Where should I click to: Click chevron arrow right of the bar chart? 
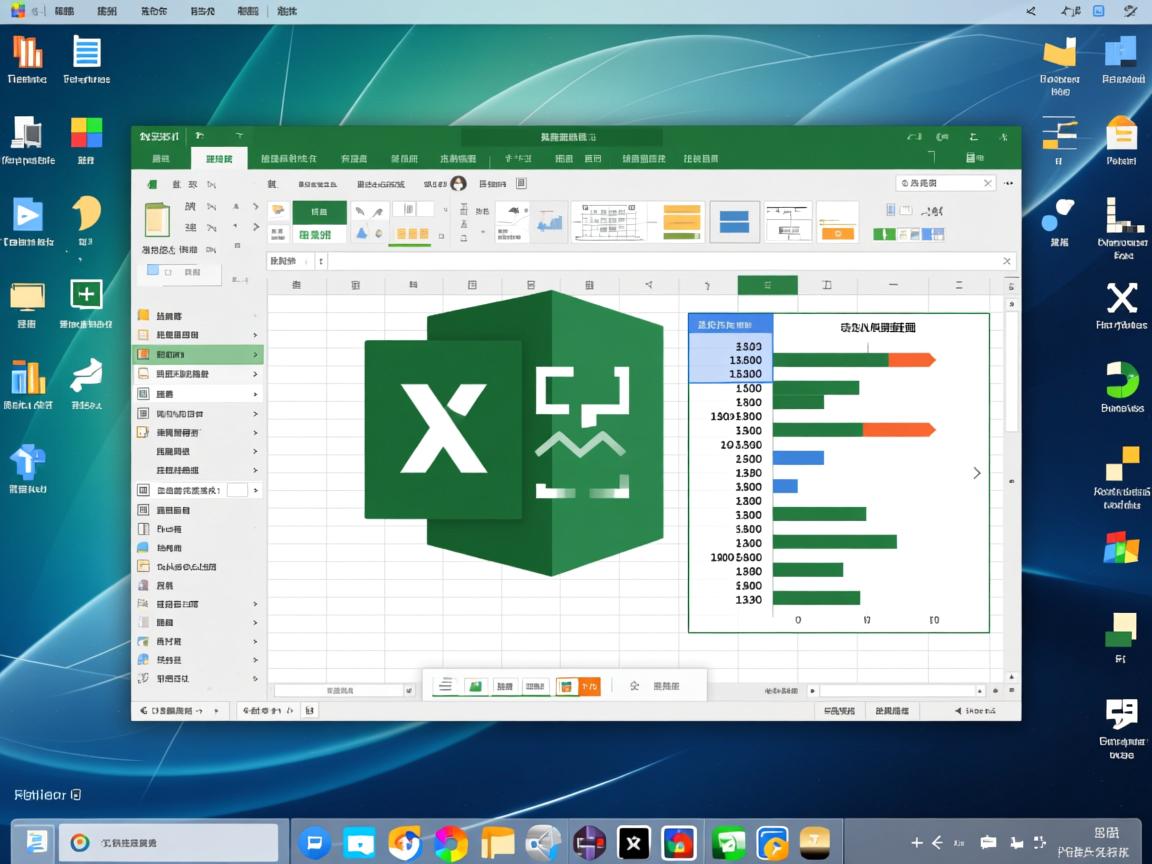coord(977,473)
